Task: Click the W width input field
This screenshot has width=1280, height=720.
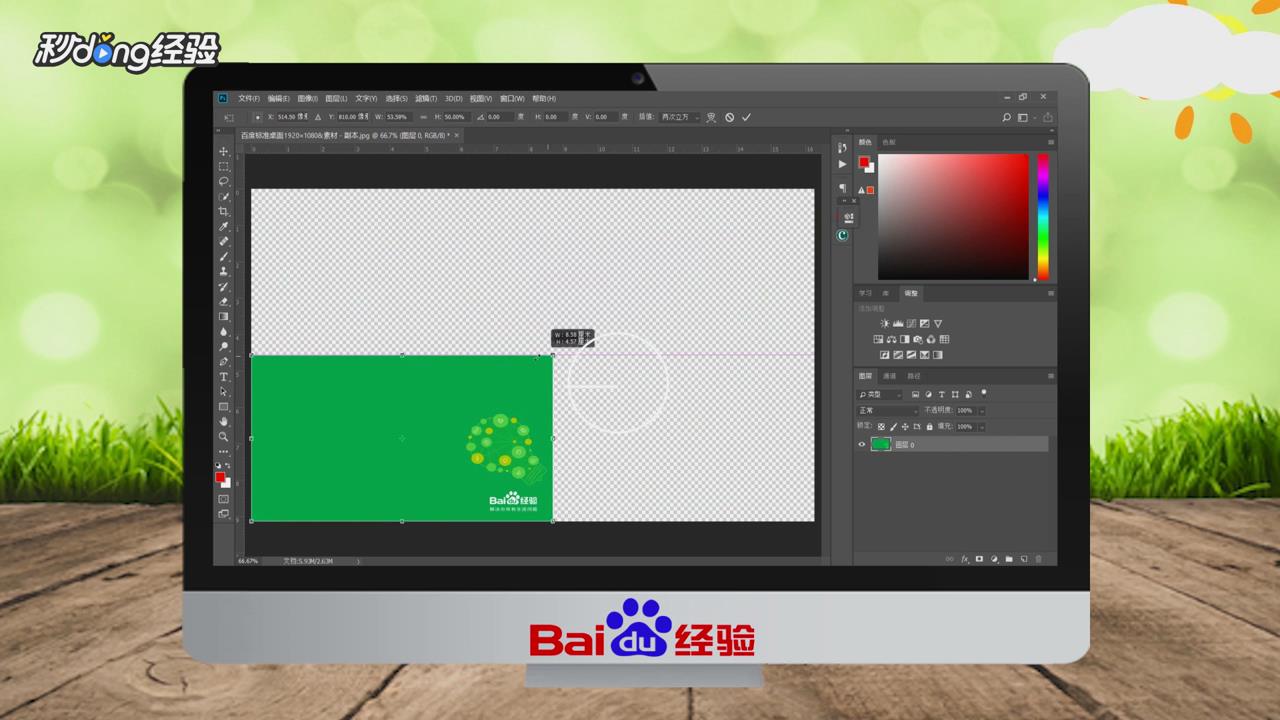Action: (x=399, y=117)
